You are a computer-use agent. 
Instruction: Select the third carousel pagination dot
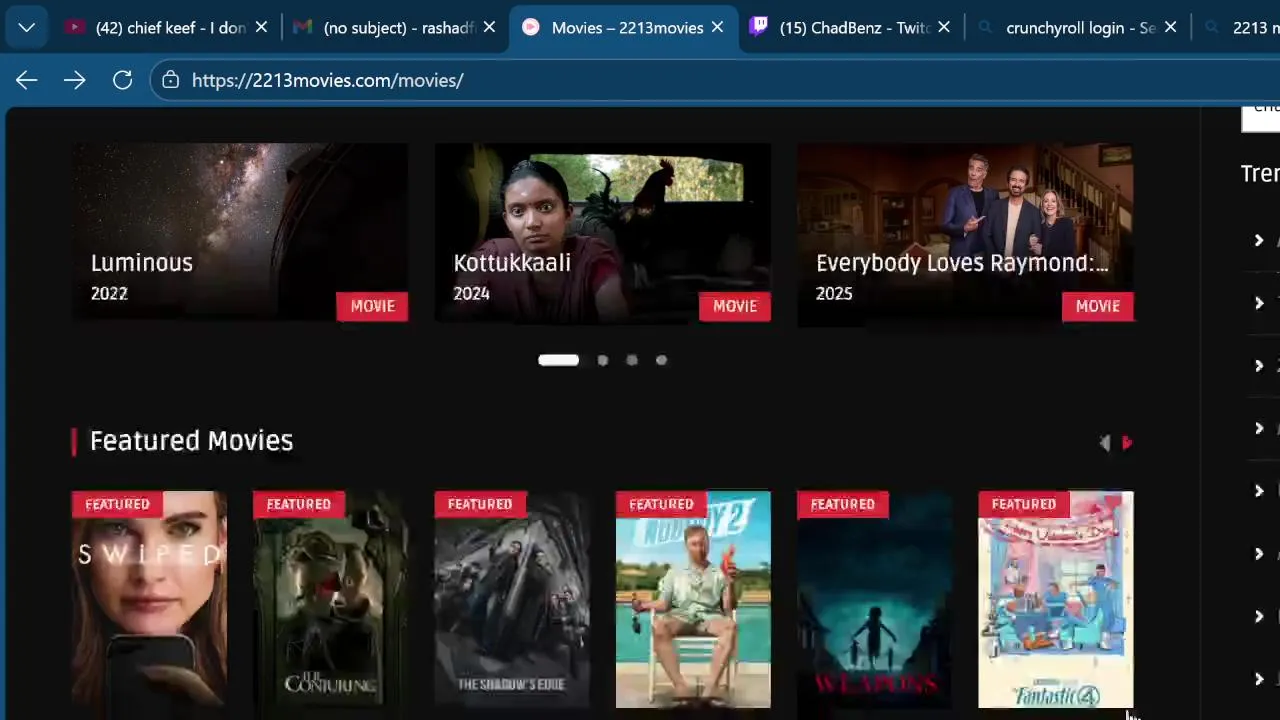[x=631, y=360]
